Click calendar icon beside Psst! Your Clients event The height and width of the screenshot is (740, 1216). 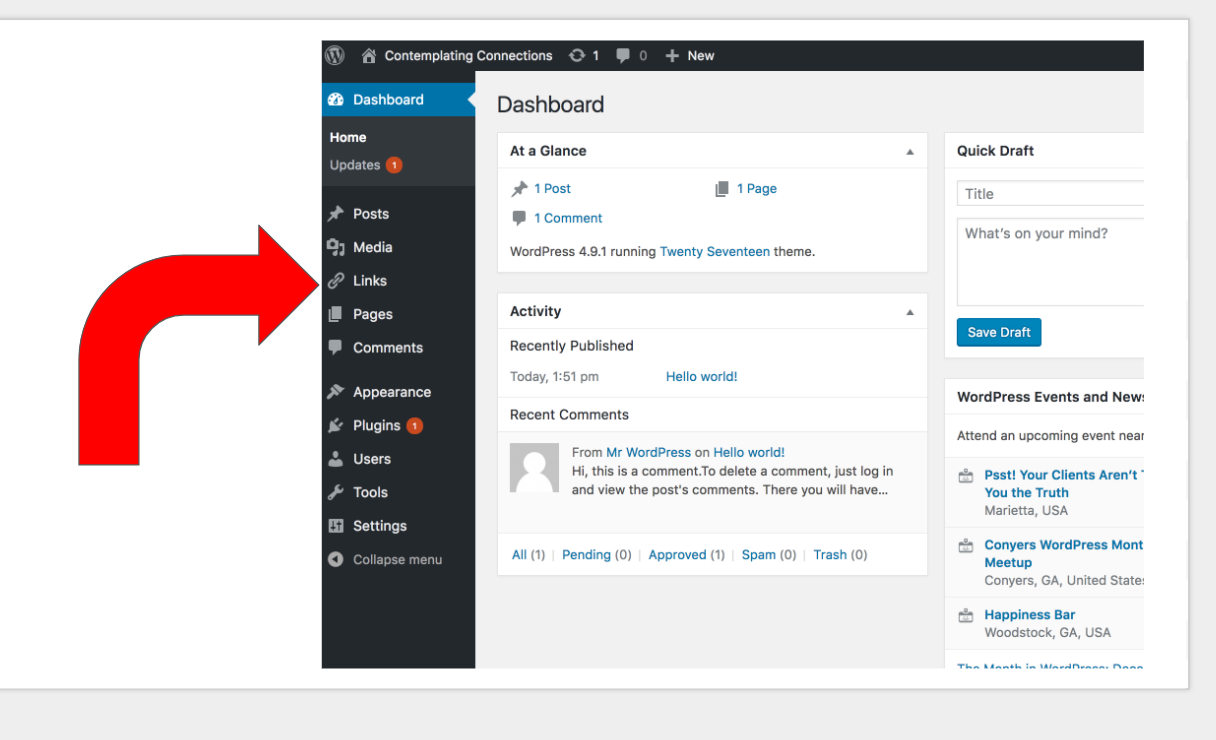(966, 476)
